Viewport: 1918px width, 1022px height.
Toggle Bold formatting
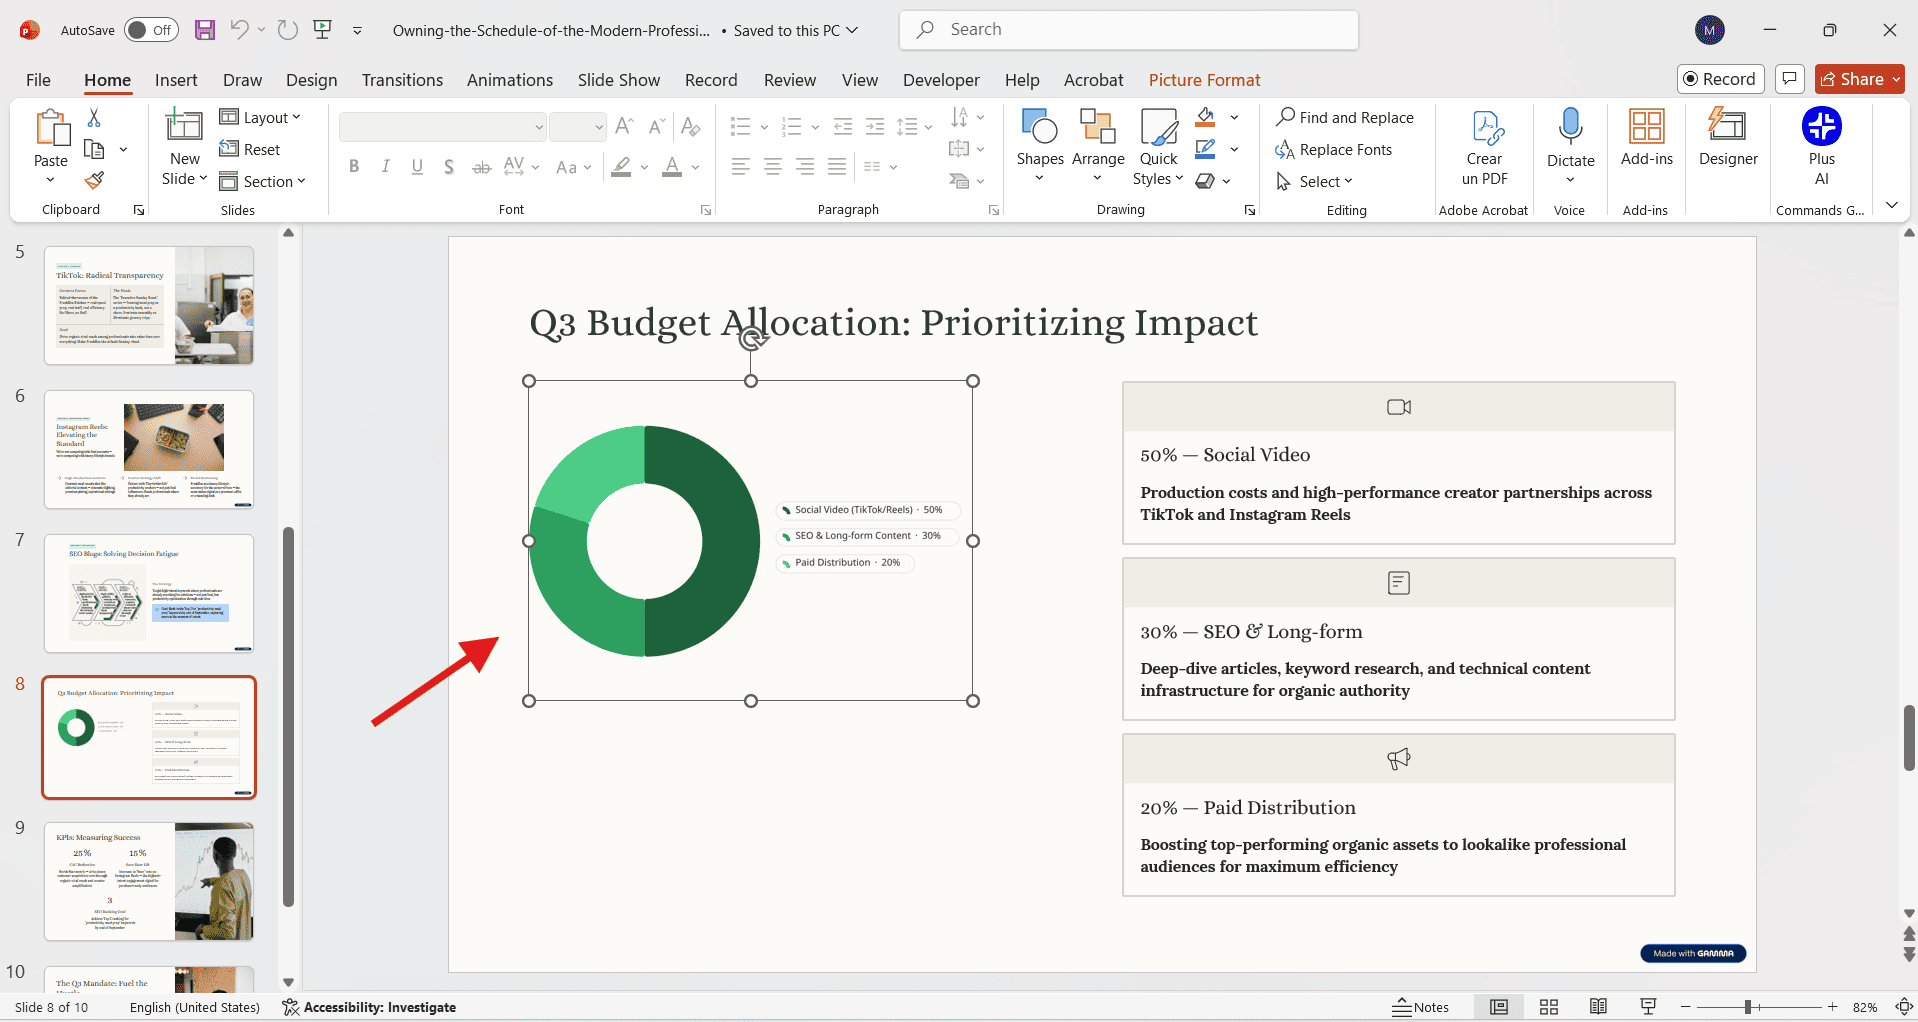point(354,167)
